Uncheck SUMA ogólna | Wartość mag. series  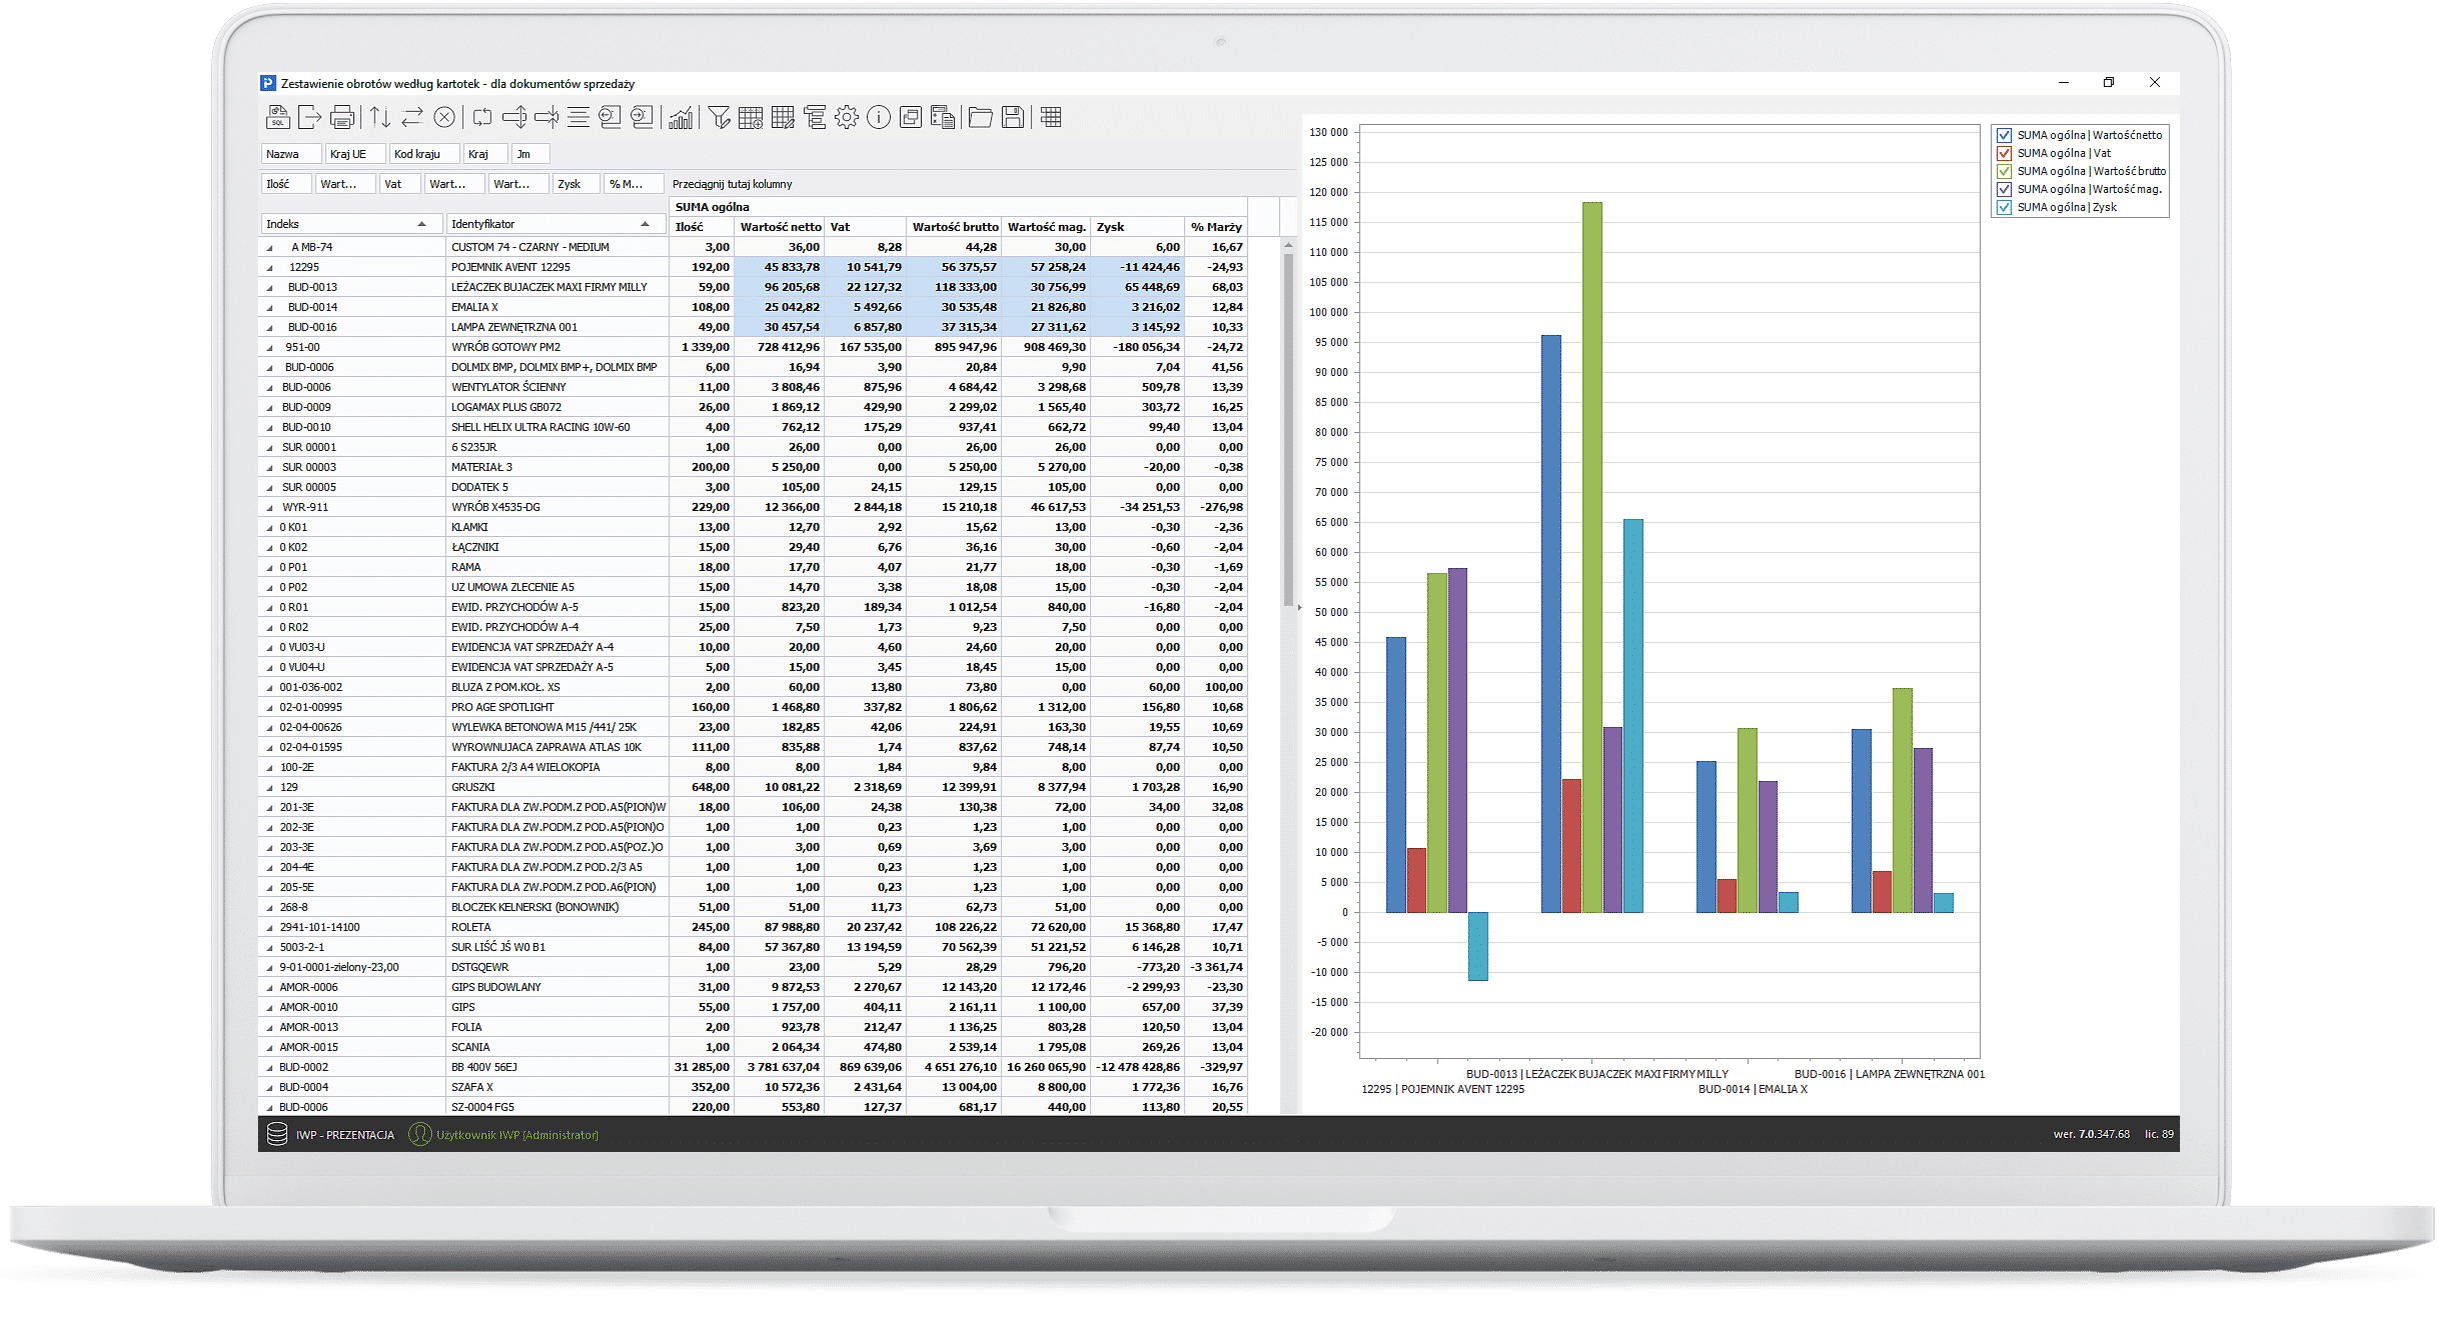click(2004, 189)
